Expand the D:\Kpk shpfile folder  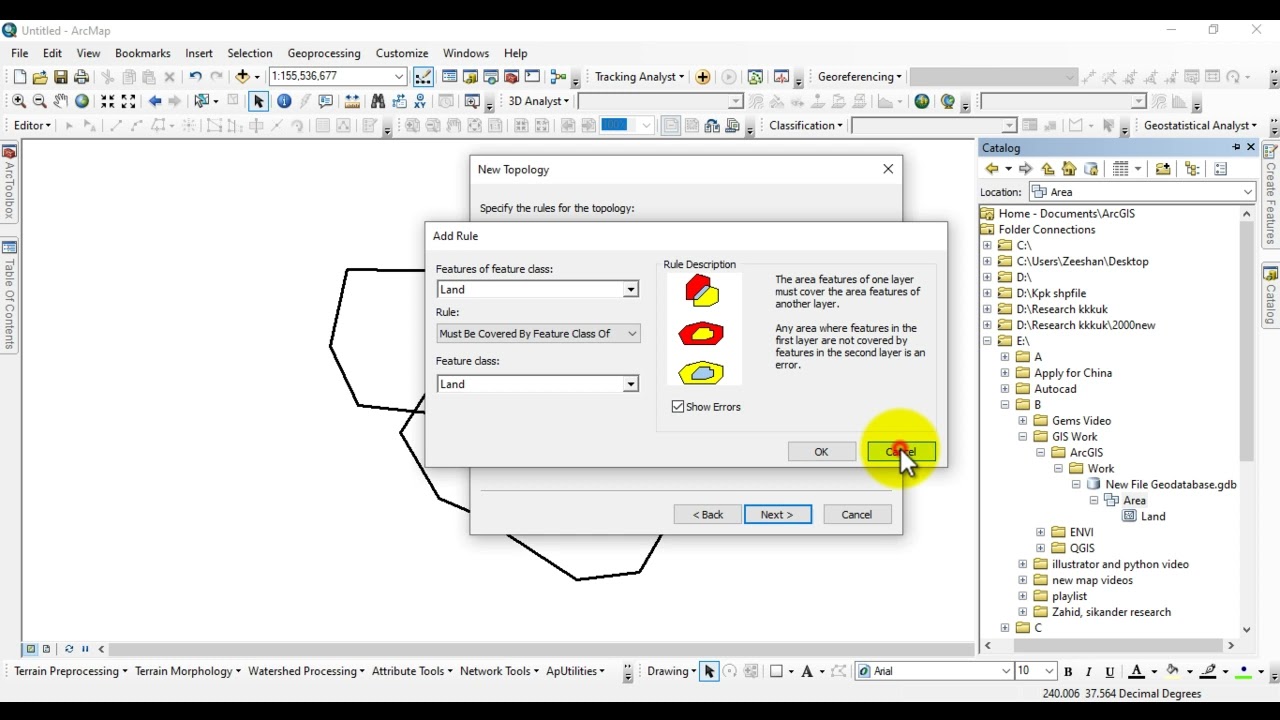987,293
